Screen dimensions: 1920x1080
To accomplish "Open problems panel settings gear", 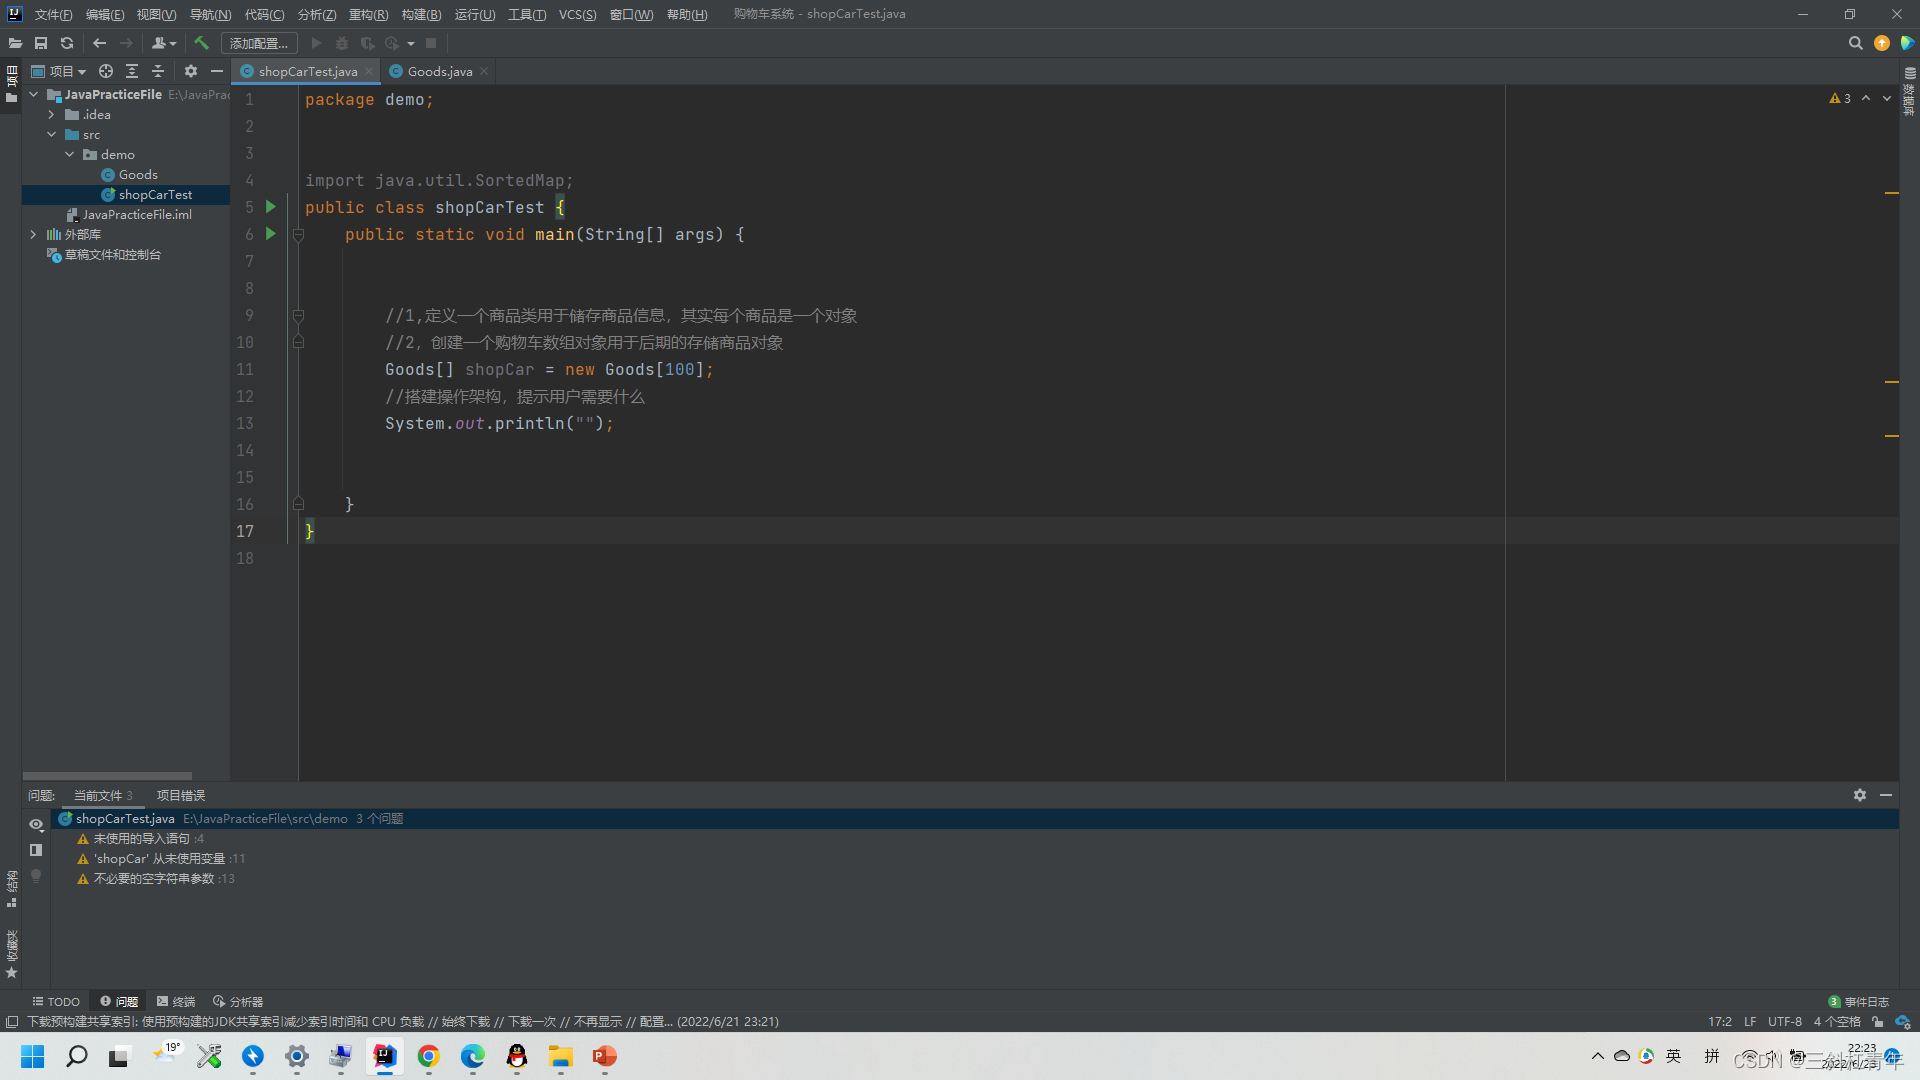I will click(x=1860, y=795).
